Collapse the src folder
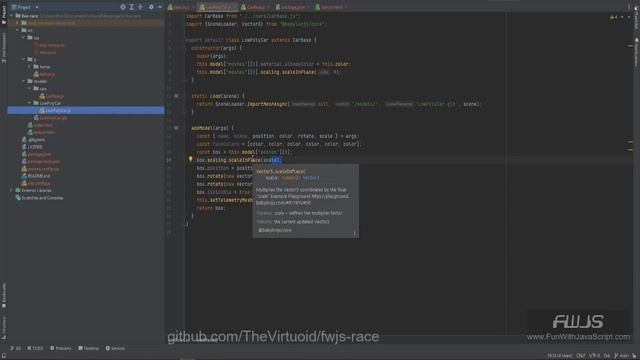This screenshot has height=360, width=640. [18, 30]
